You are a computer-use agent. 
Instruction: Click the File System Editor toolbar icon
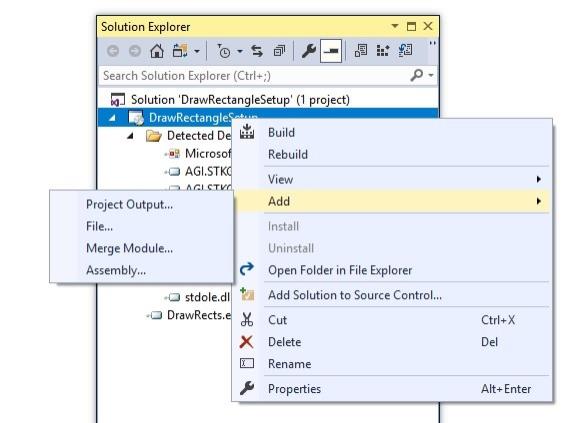point(360,51)
